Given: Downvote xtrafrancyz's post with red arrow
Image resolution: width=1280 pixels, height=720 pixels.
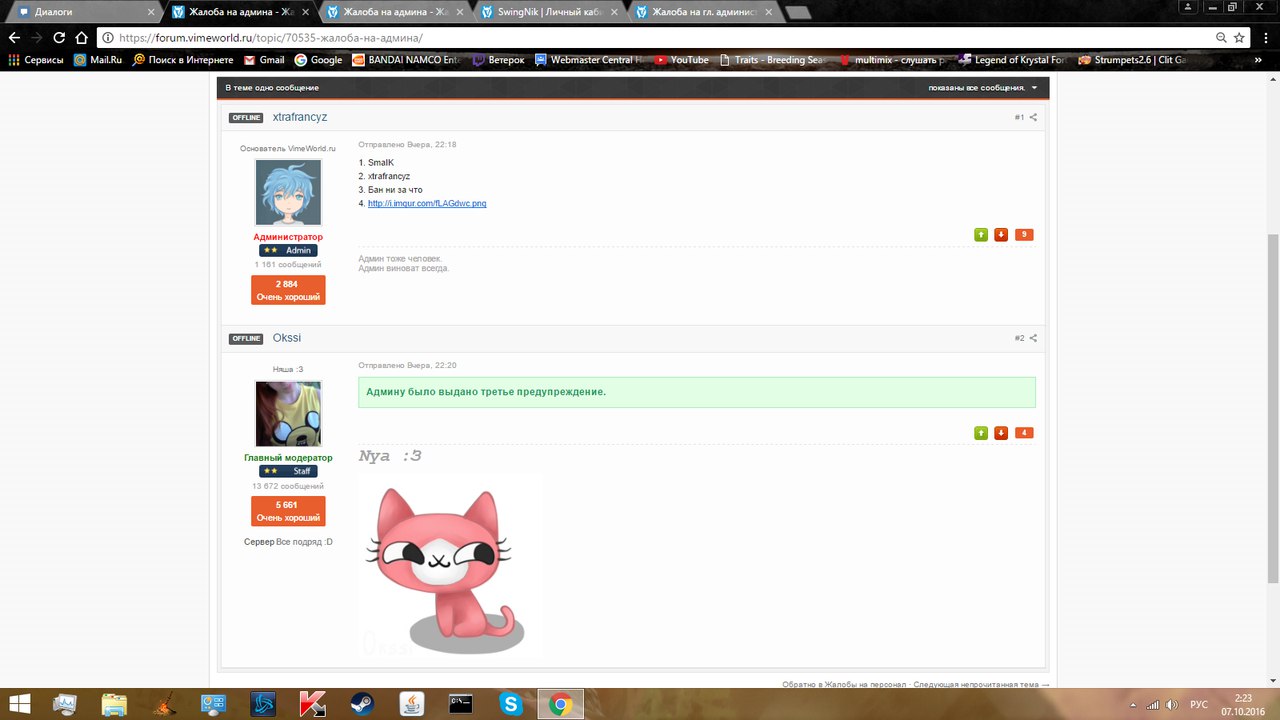Looking at the screenshot, I should click(1001, 235).
